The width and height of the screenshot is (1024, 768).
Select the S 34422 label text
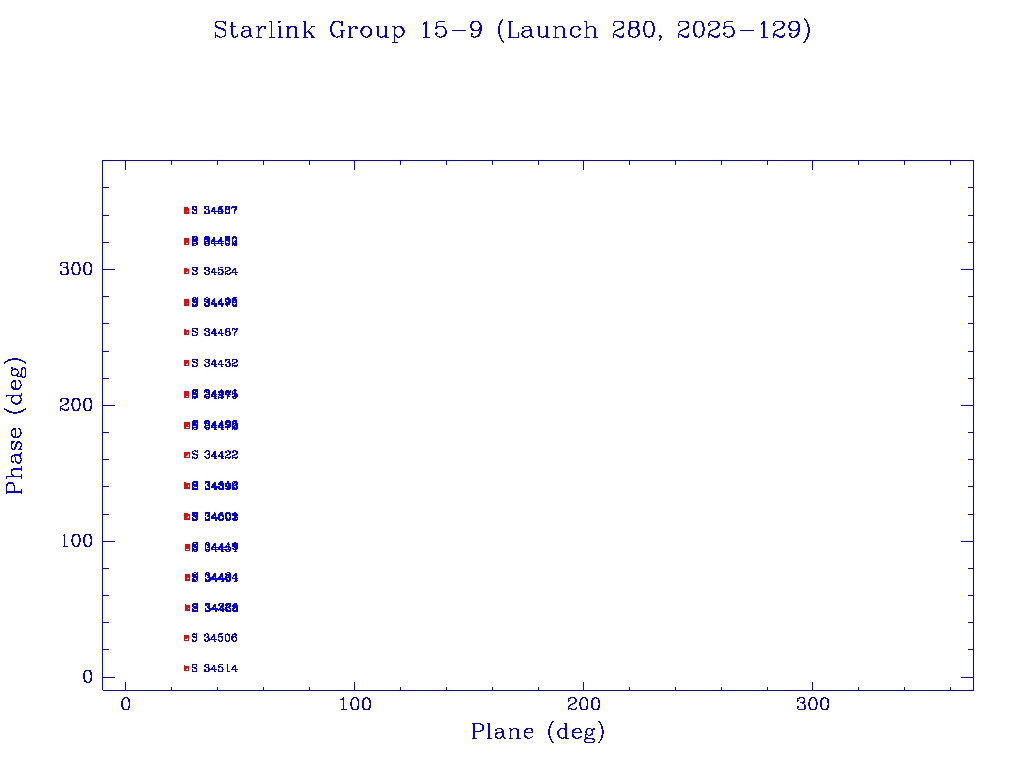click(x=215, y=455)
